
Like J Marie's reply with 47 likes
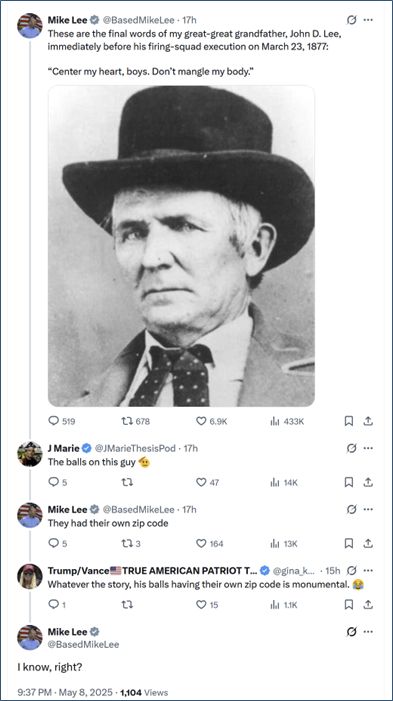point(208,482)
